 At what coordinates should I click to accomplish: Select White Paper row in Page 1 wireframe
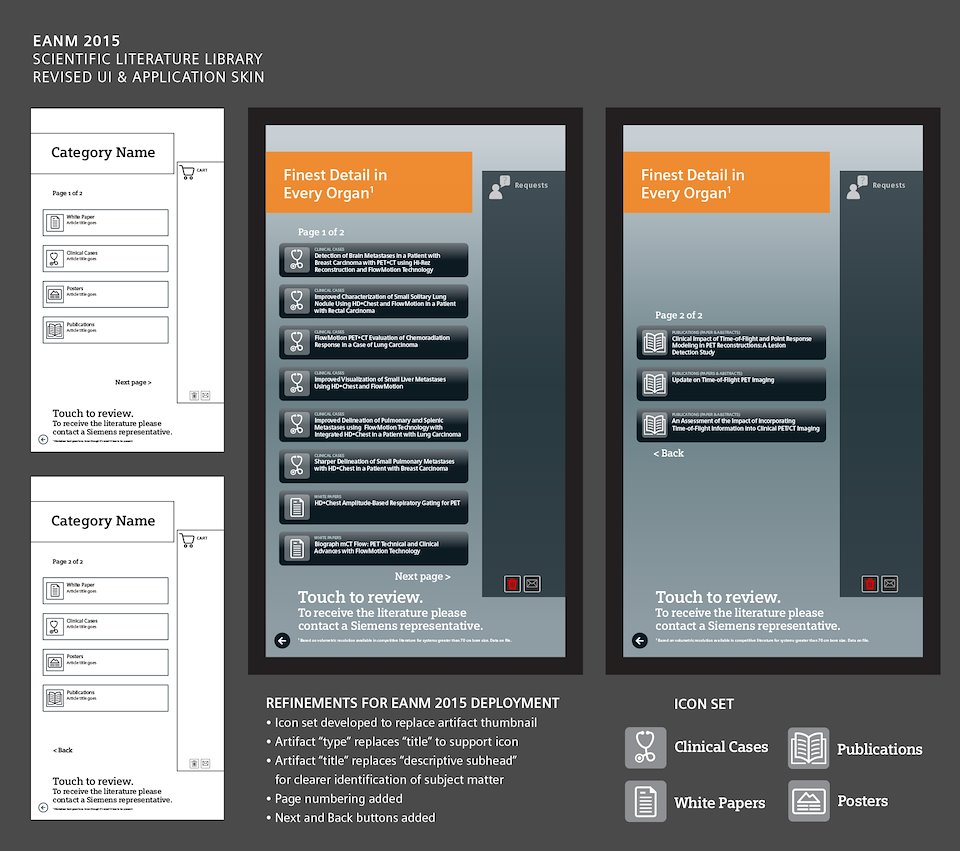tap(105, 222)
